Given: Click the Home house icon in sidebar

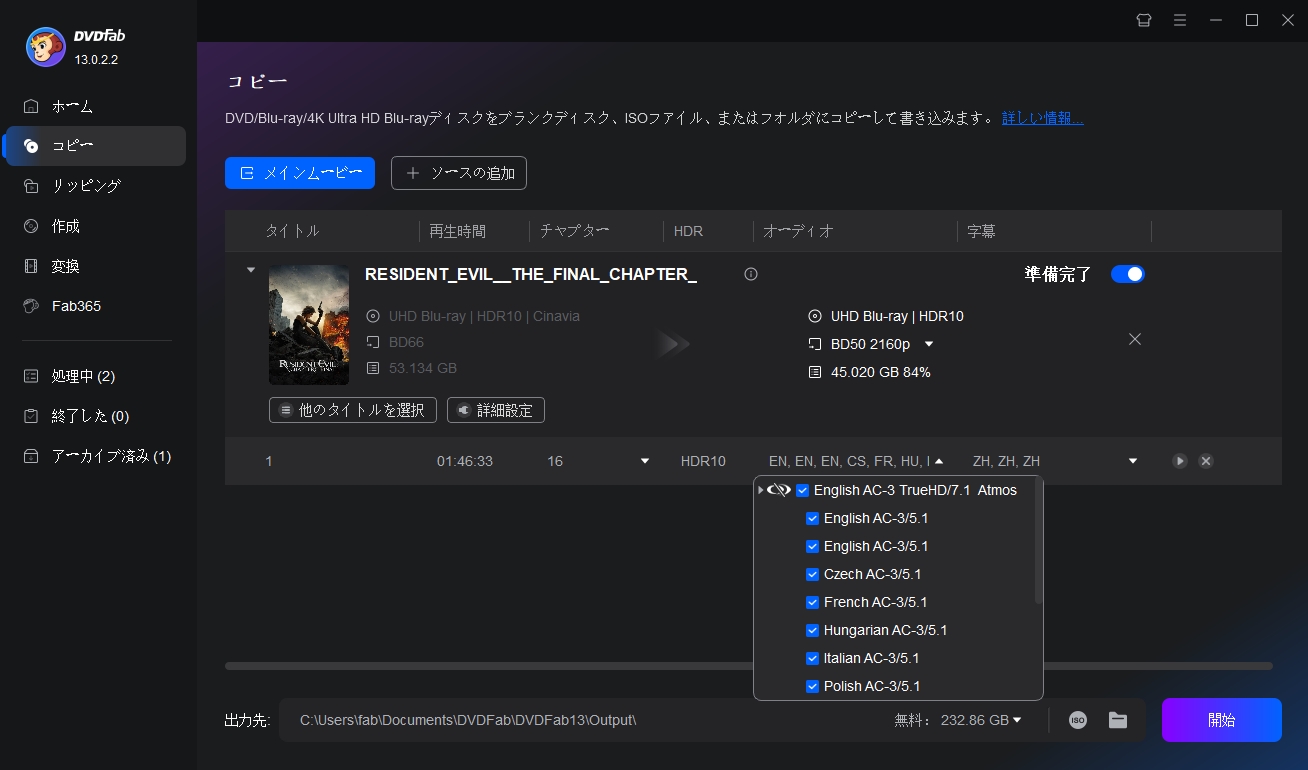Looking at the screenshot, I should point(31,106).
